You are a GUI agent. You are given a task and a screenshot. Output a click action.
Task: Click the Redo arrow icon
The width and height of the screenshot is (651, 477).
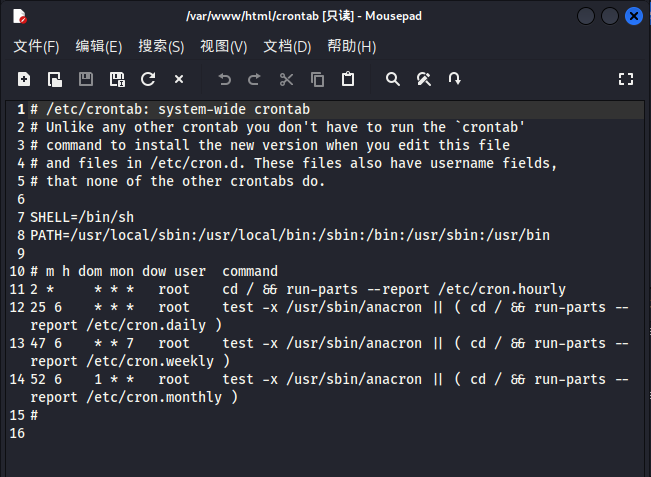254,79
